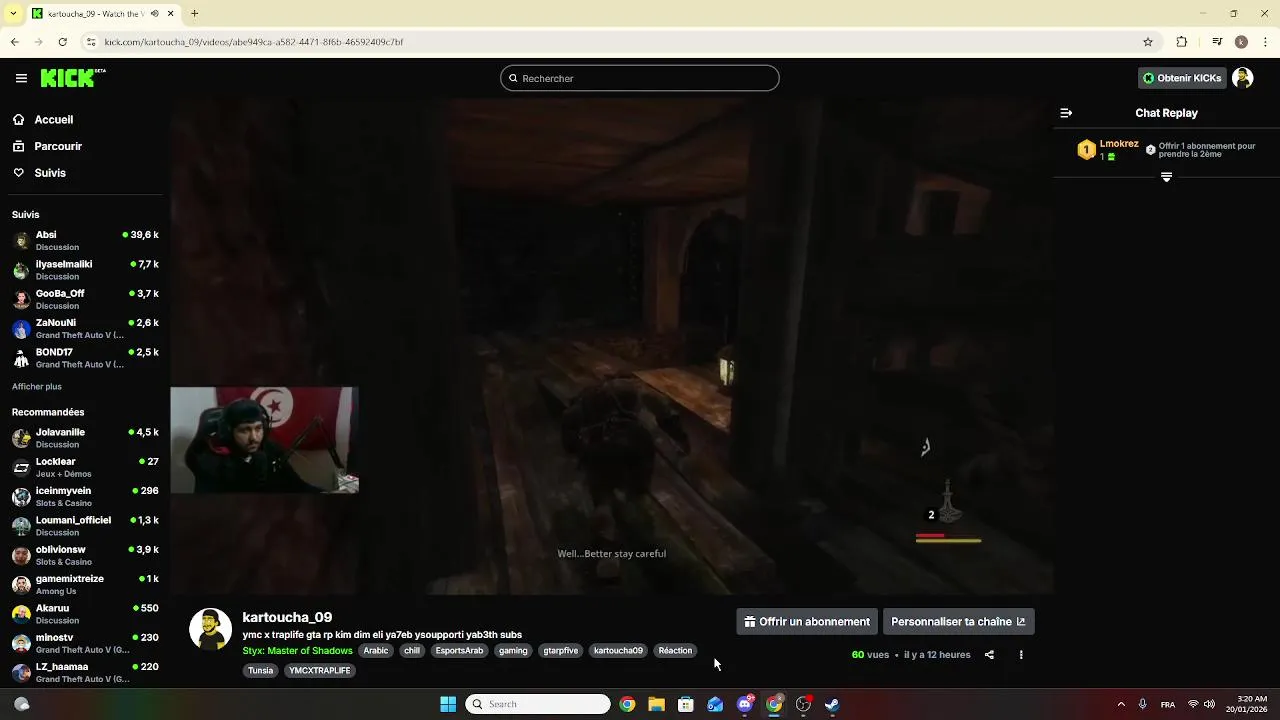Image resolution: width=1280 pixels, height=720 pixels.
Task: Click the Rechercher search field
Action: [640, 78]
